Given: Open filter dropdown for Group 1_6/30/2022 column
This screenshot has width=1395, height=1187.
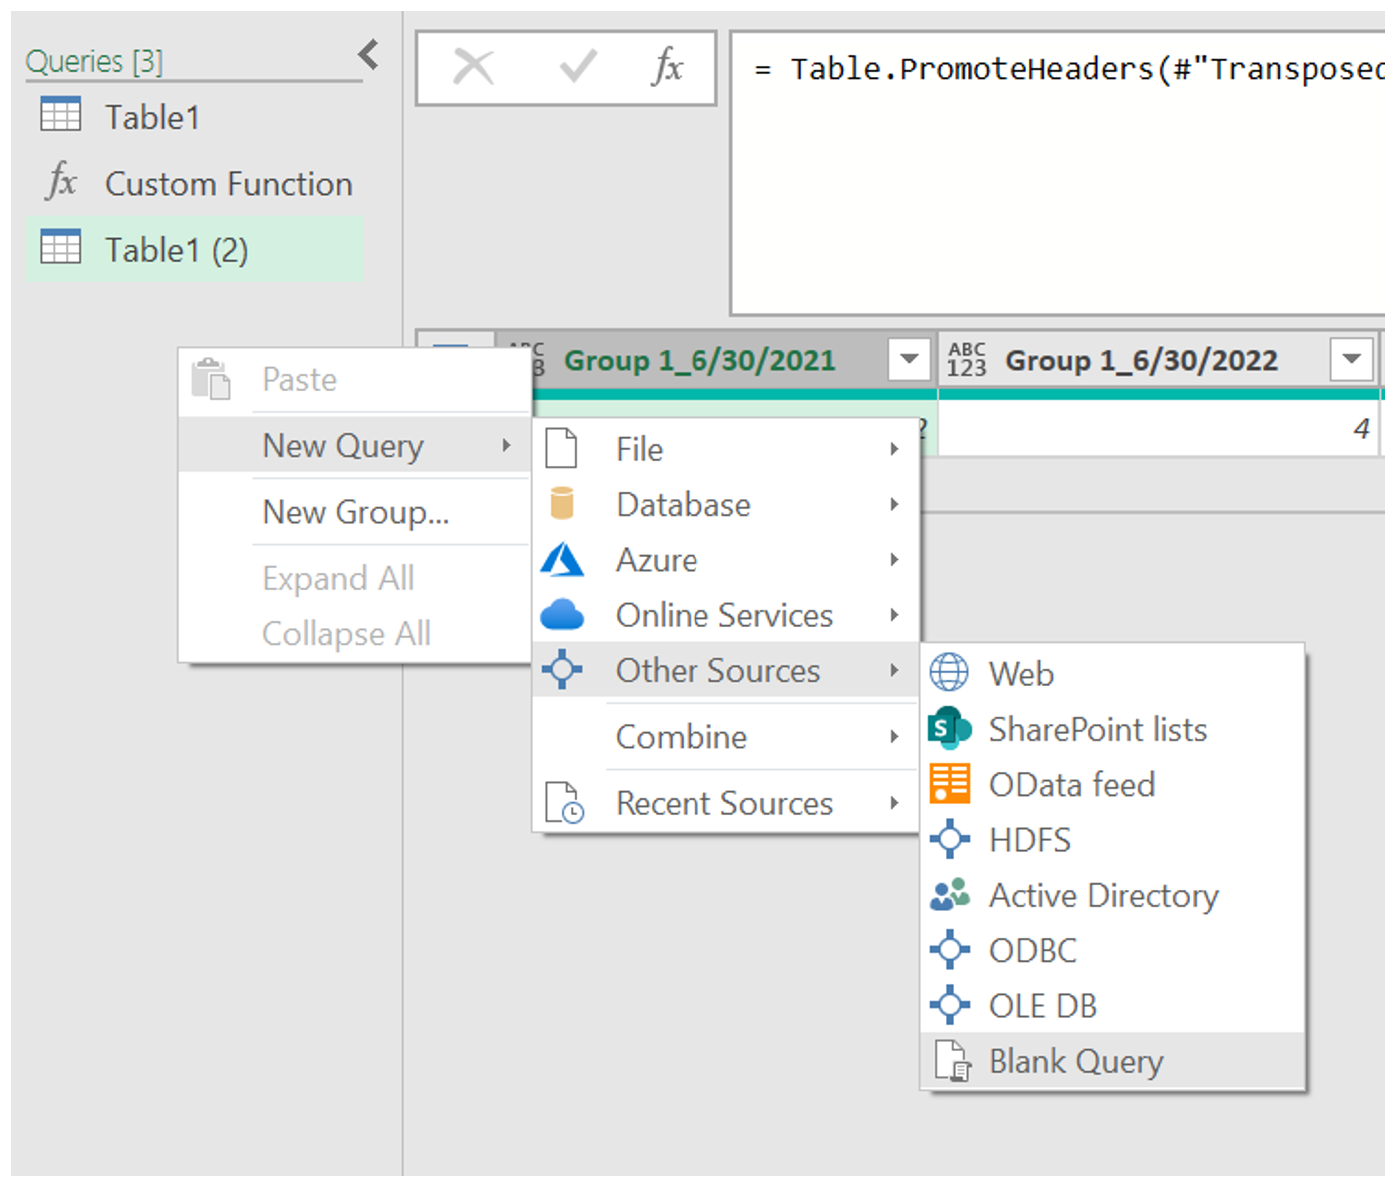Looking at the screenshot, I should 1351,359.
